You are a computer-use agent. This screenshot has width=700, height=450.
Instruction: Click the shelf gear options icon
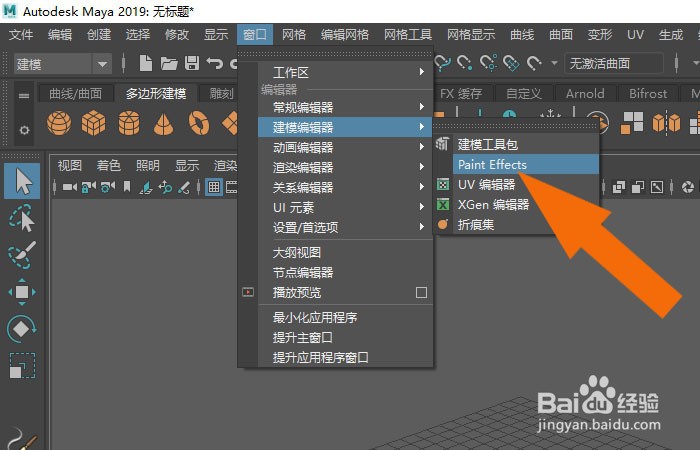[24, 130]
